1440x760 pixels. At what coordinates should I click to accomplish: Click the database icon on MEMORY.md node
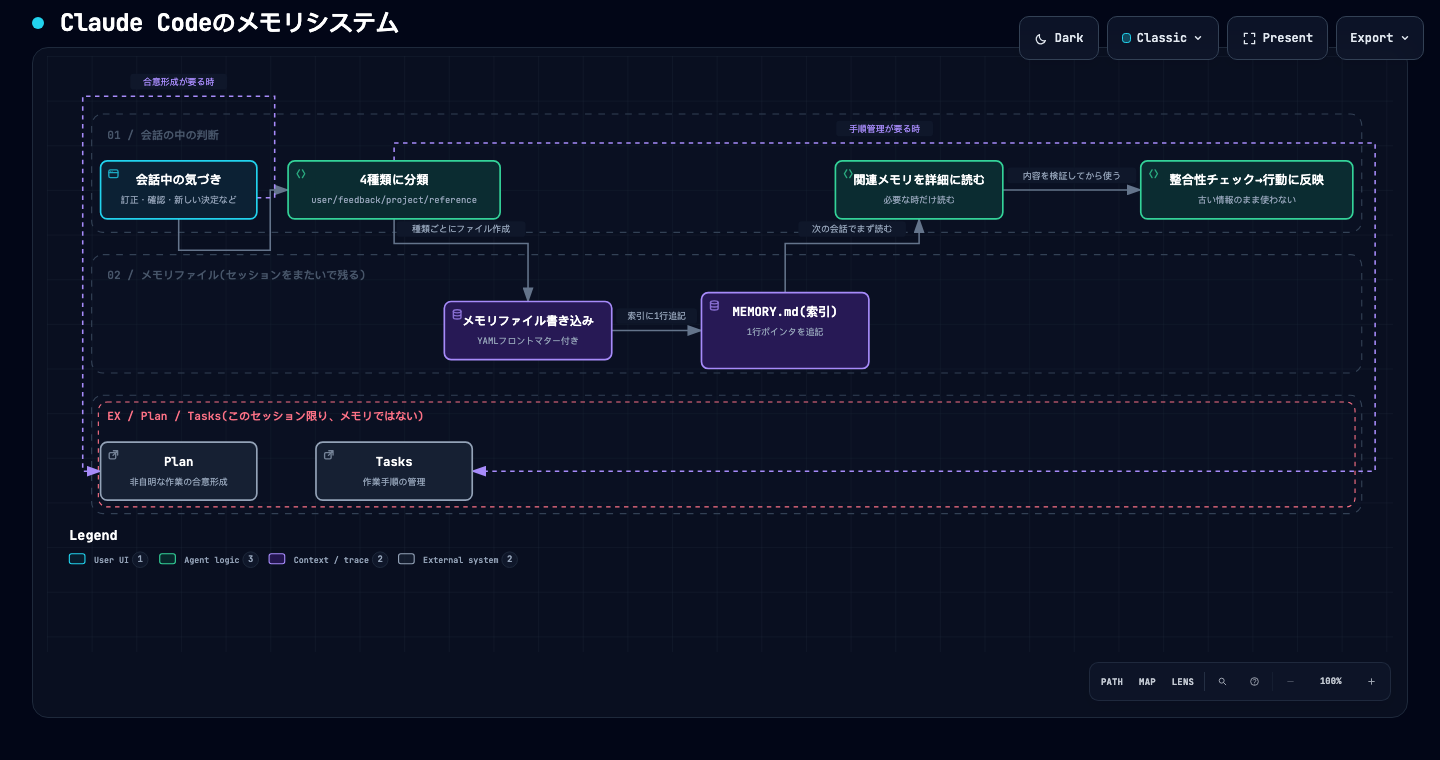pos(714,305)
